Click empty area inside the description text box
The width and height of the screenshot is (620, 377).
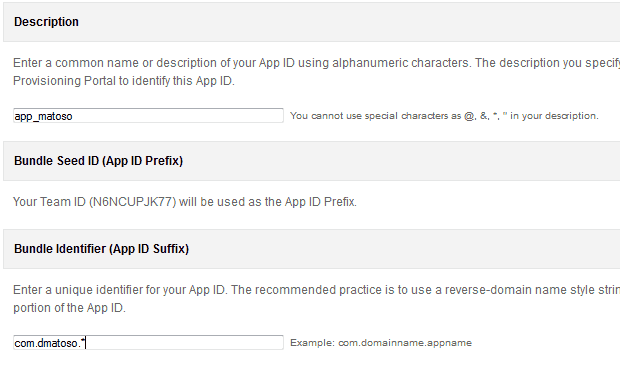(178, 116)
